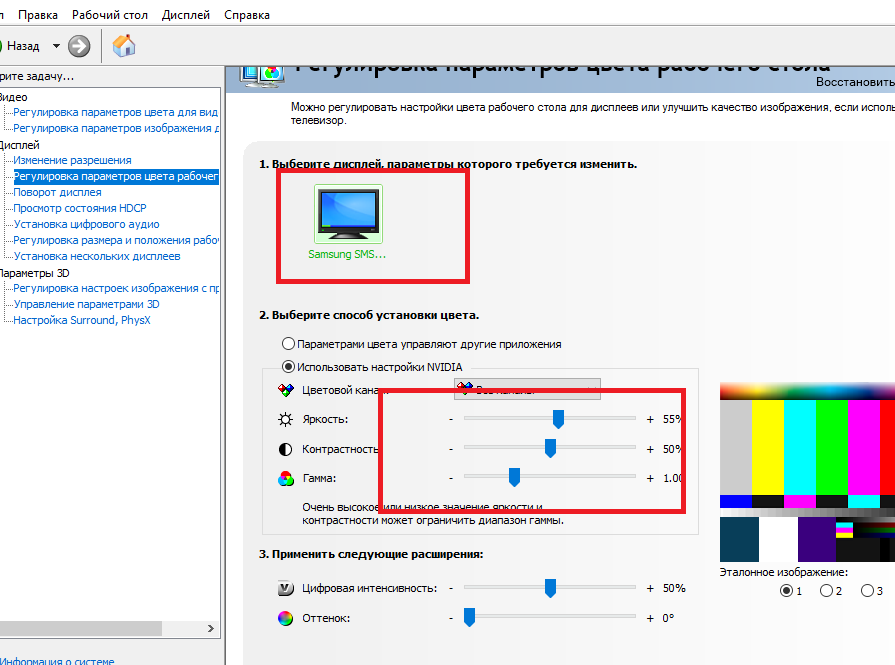This screenshot has height=665, width=895.
Task: Click the Цифровая интенсивность icon
Action: pos(286,588)
